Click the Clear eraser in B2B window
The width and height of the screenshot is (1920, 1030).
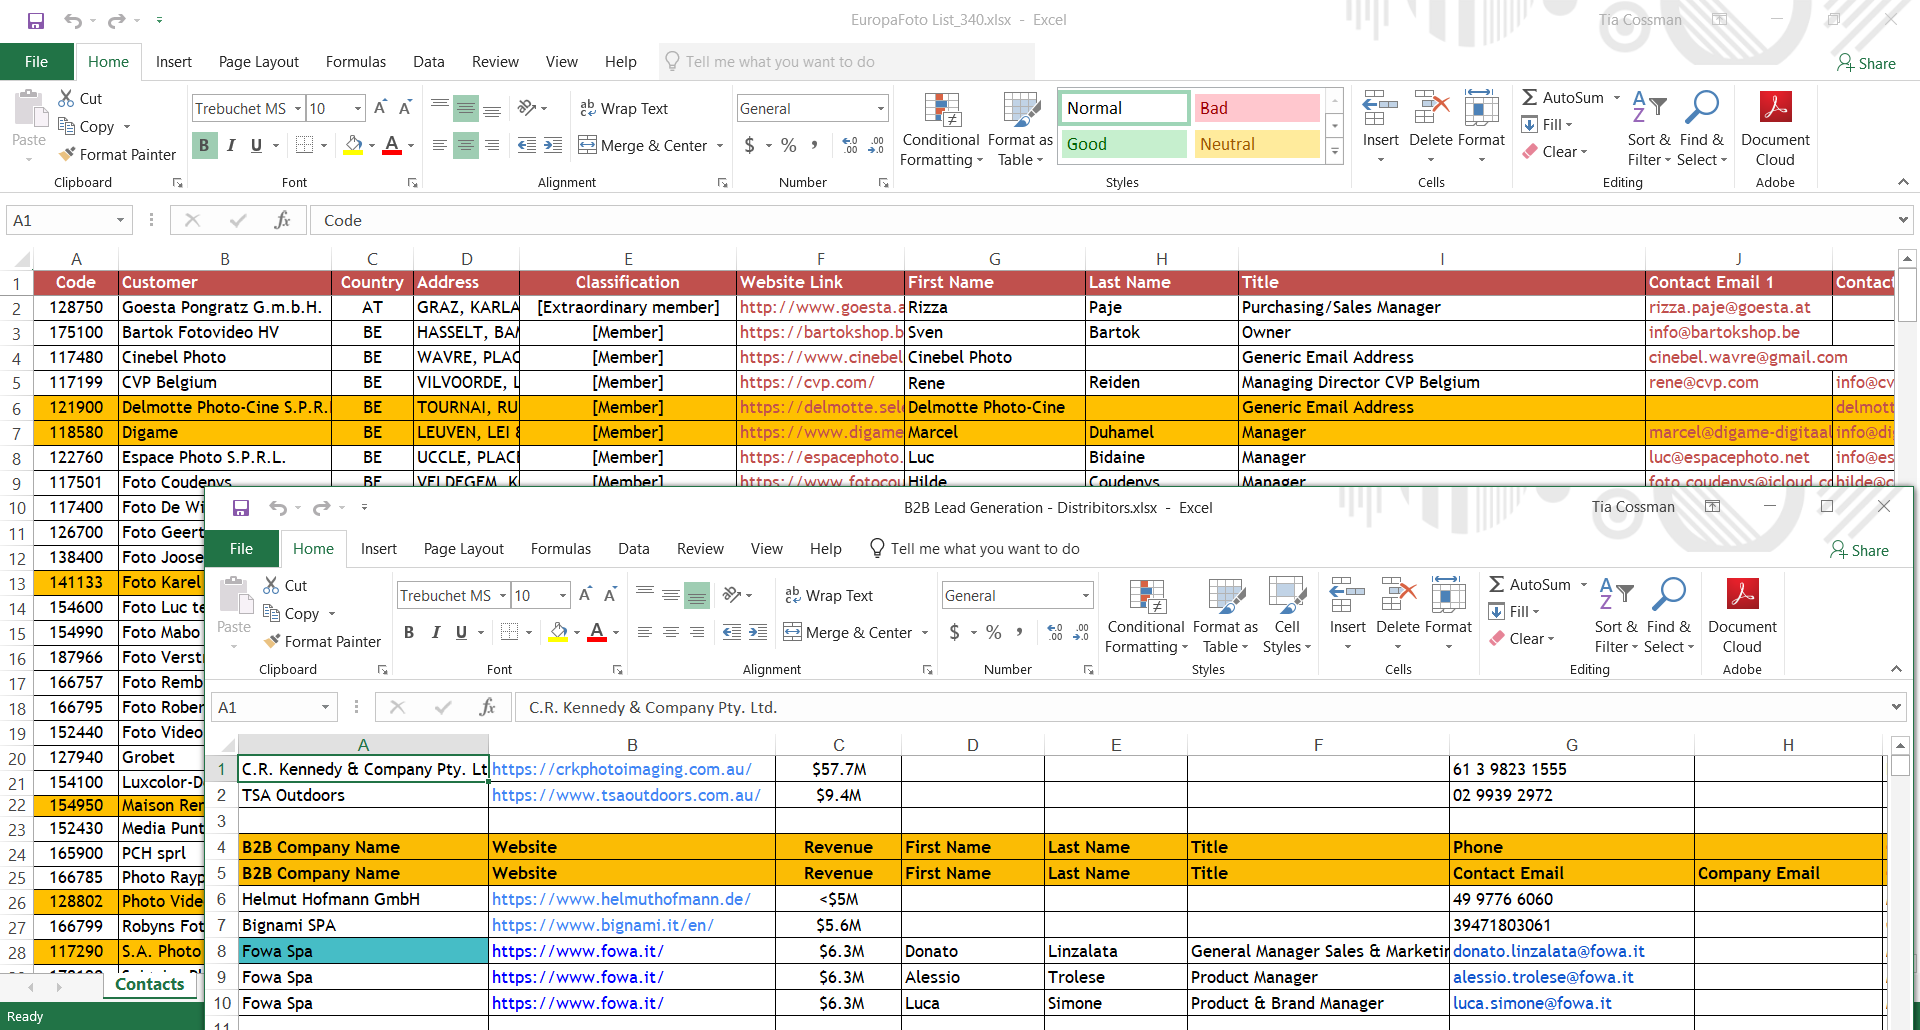1521,638
